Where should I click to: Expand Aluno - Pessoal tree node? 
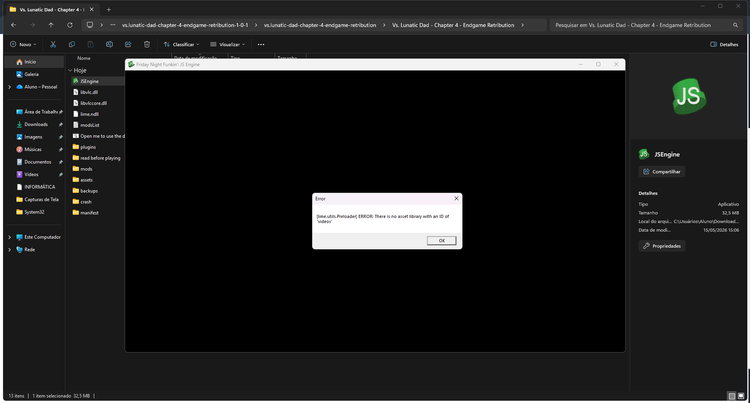pos(10,87)
